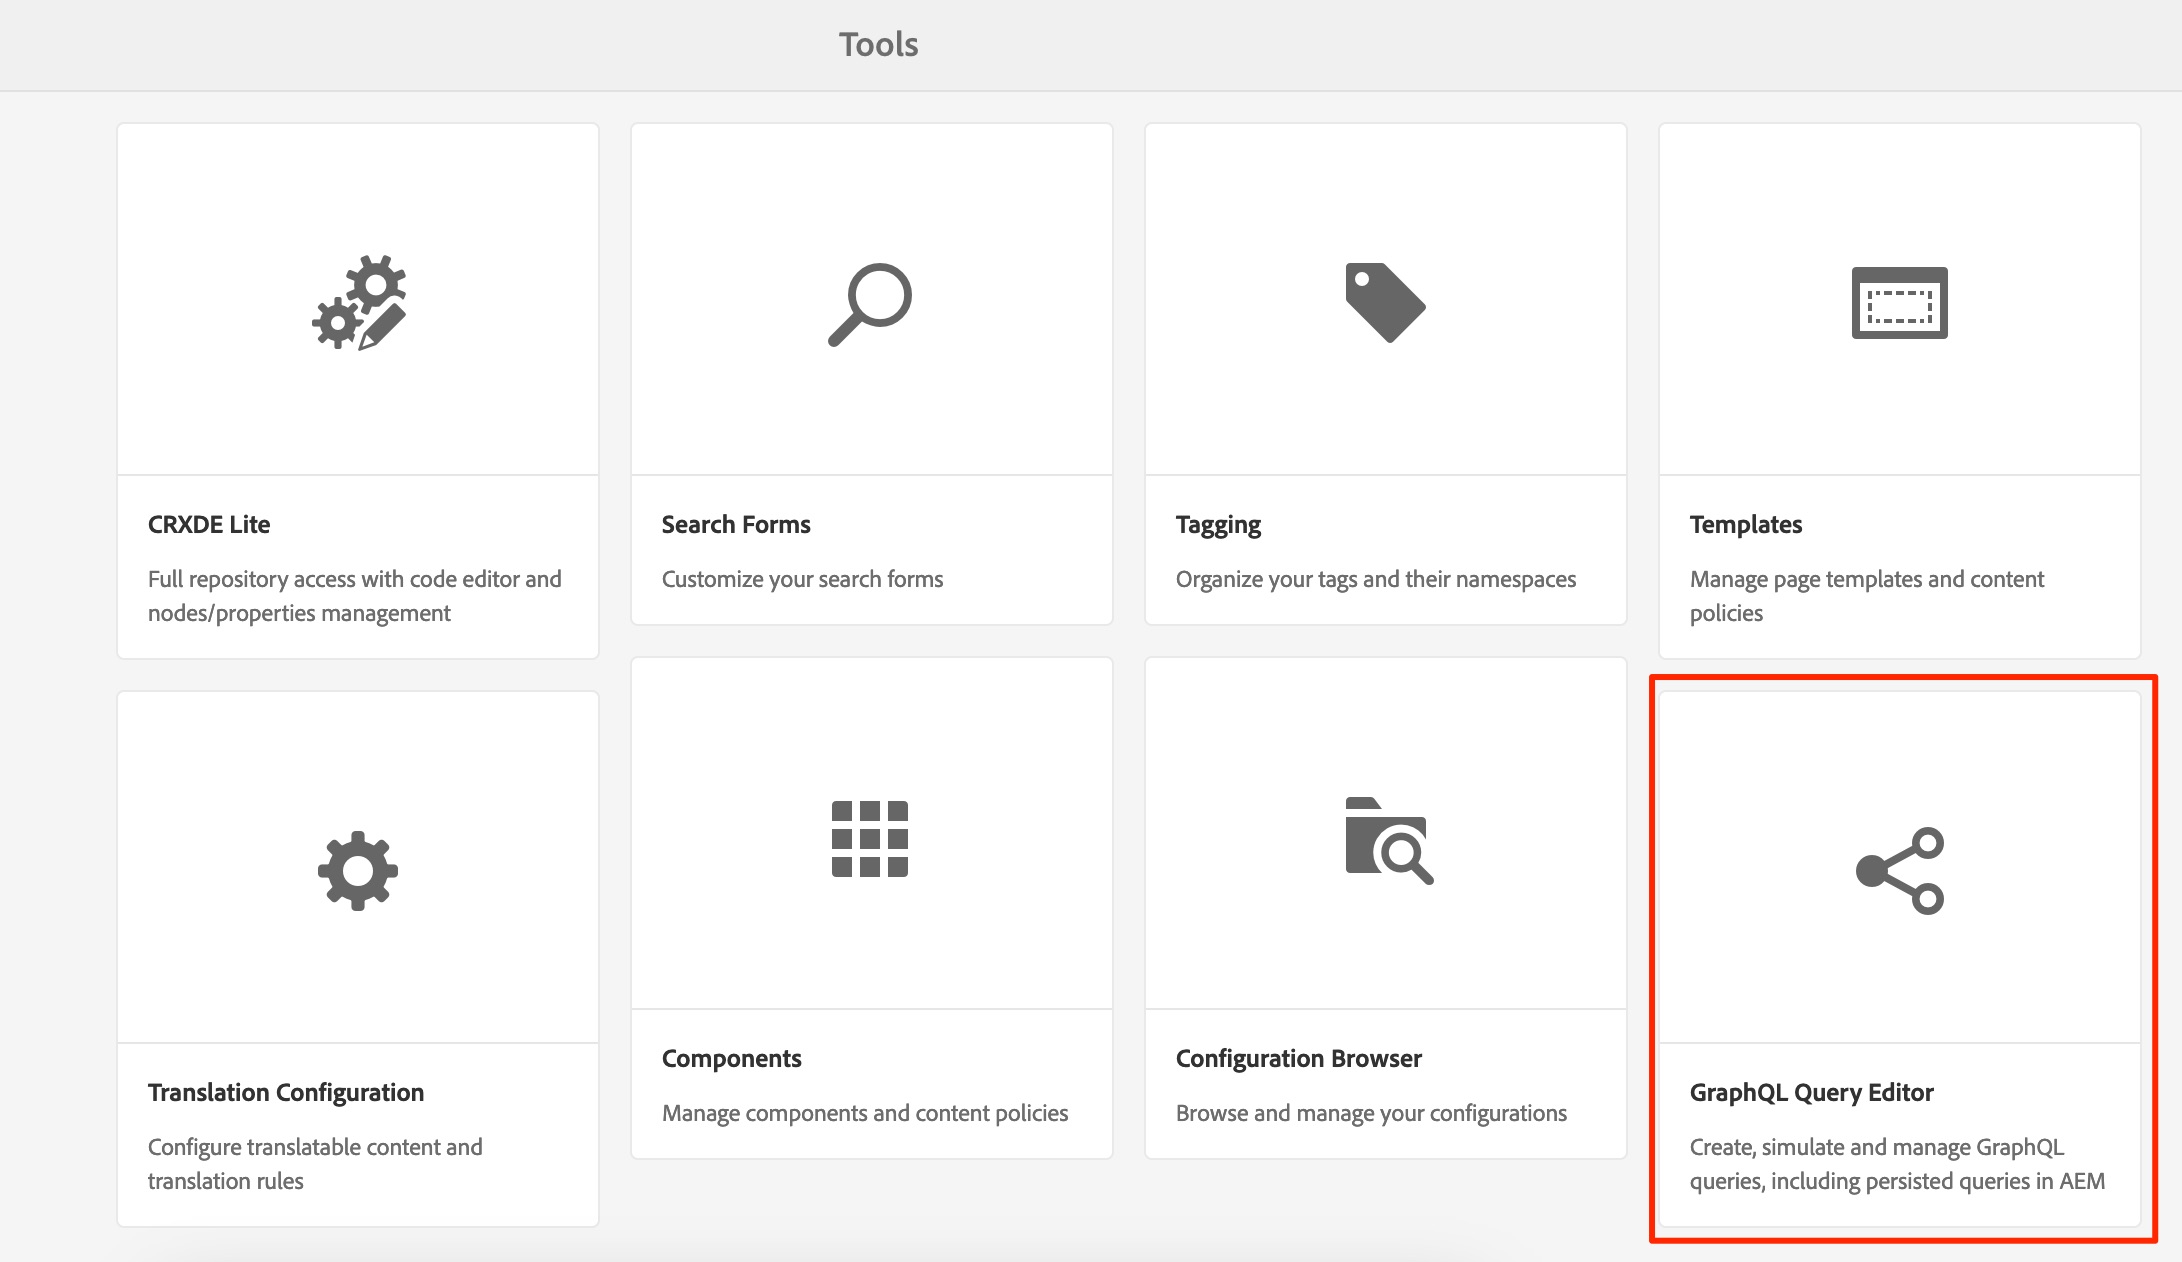2182x1262 pixels.
Task: Launch GraphQL Query Editor title link
Action: tap(1811, 1092)
